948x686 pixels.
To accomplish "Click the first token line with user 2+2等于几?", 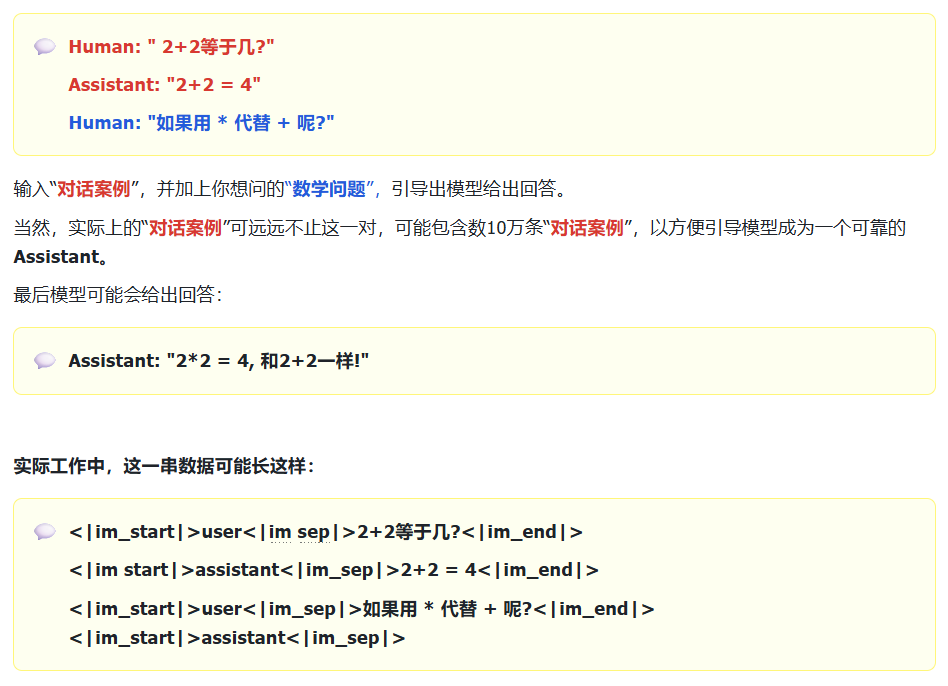I will click(326, 532).
